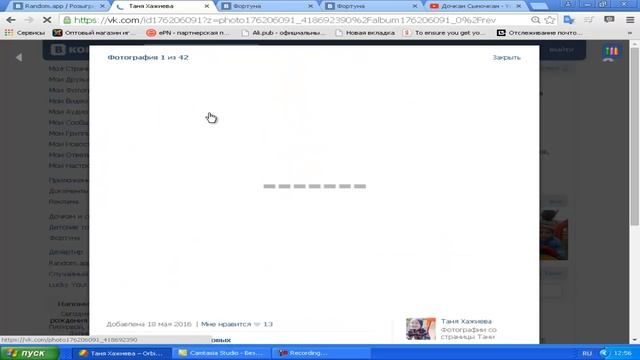Open the Recording taskbar item
Screen dimensions: 640x360
(322, 353)
